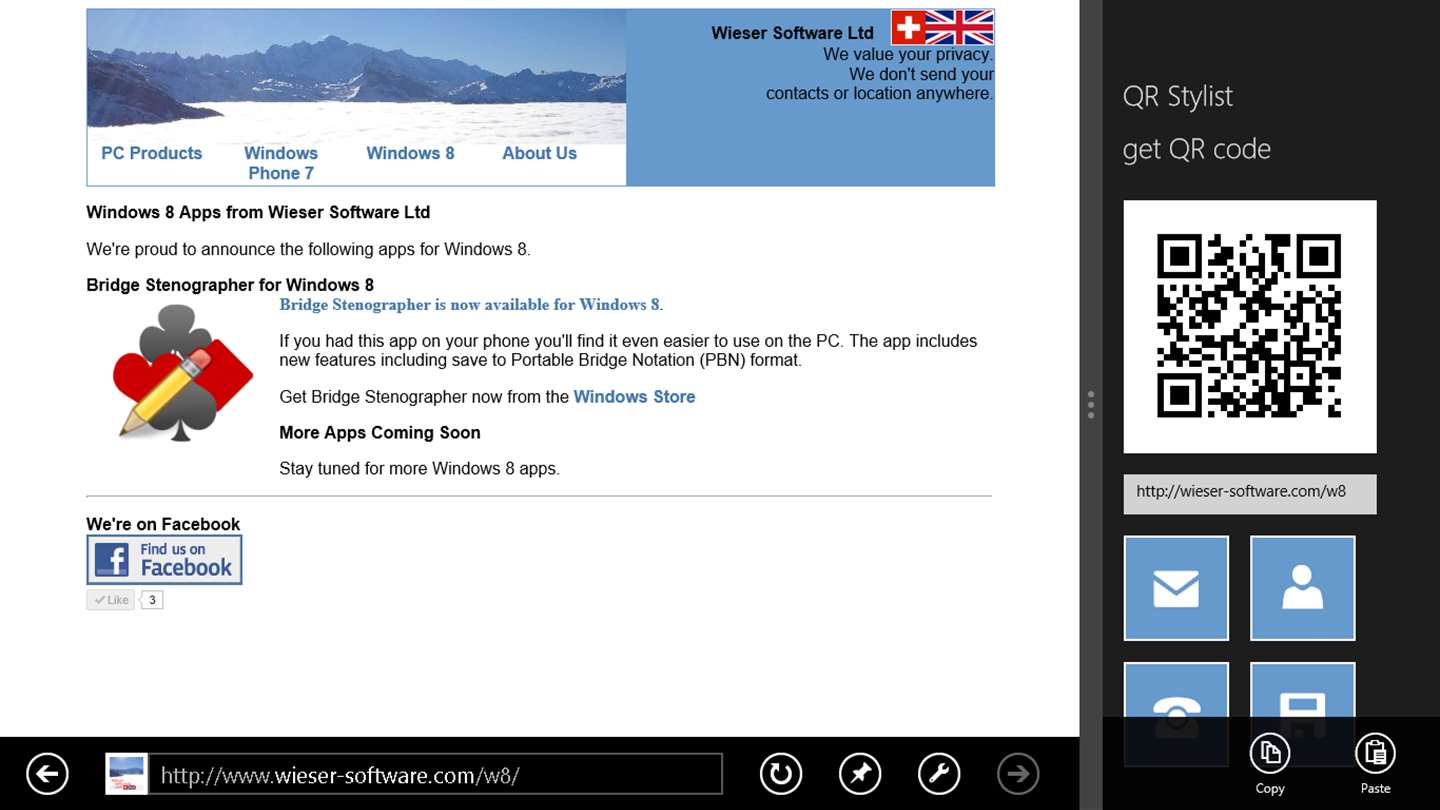Screen dimensions: 1440x810
Task: Click the mountain header banner image
Action: (357, 76)
